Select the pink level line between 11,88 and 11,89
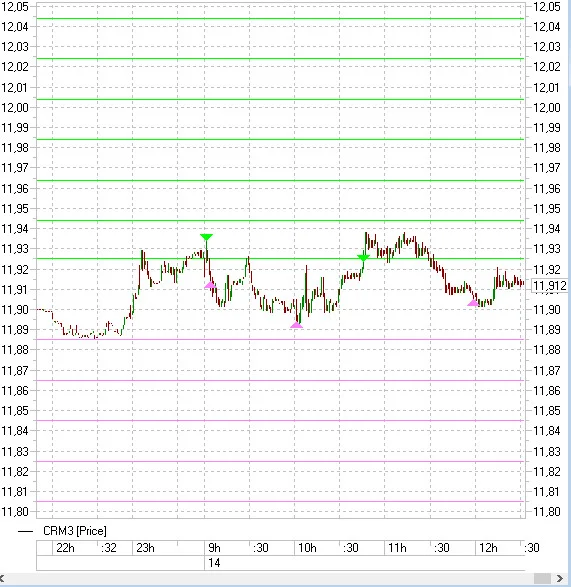Image resolution: width=571 pixels, height=587 pixels. [x=280, y=340]
